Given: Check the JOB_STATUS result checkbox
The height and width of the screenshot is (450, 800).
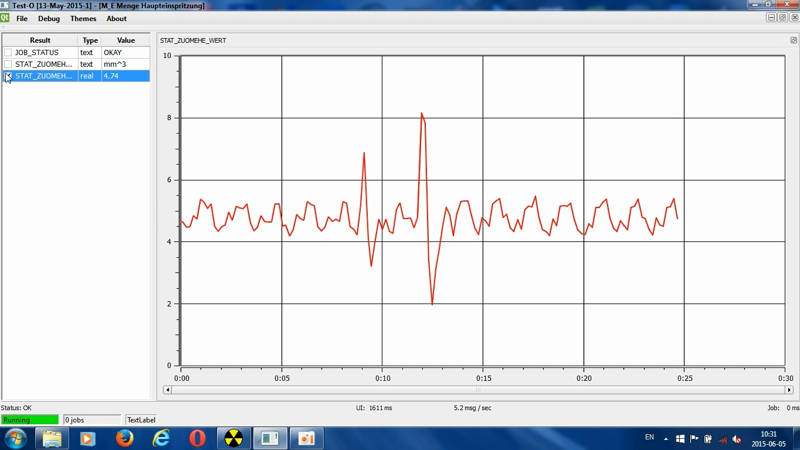Looking at the screenshot, I should 8,53.
